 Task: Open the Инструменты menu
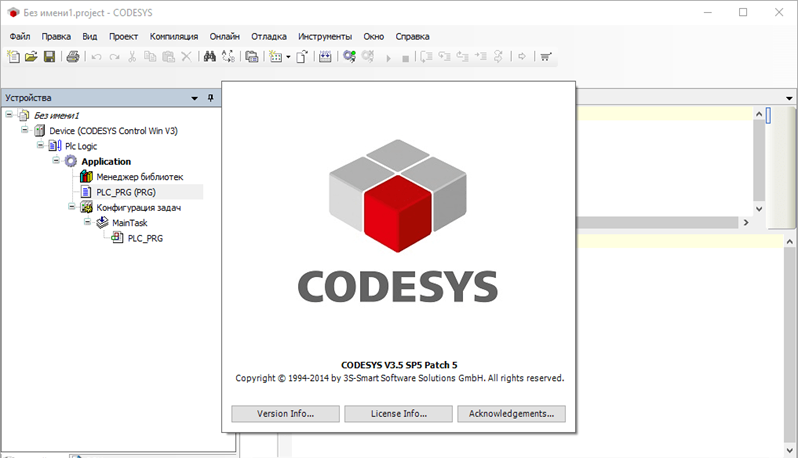pos(325,37)
